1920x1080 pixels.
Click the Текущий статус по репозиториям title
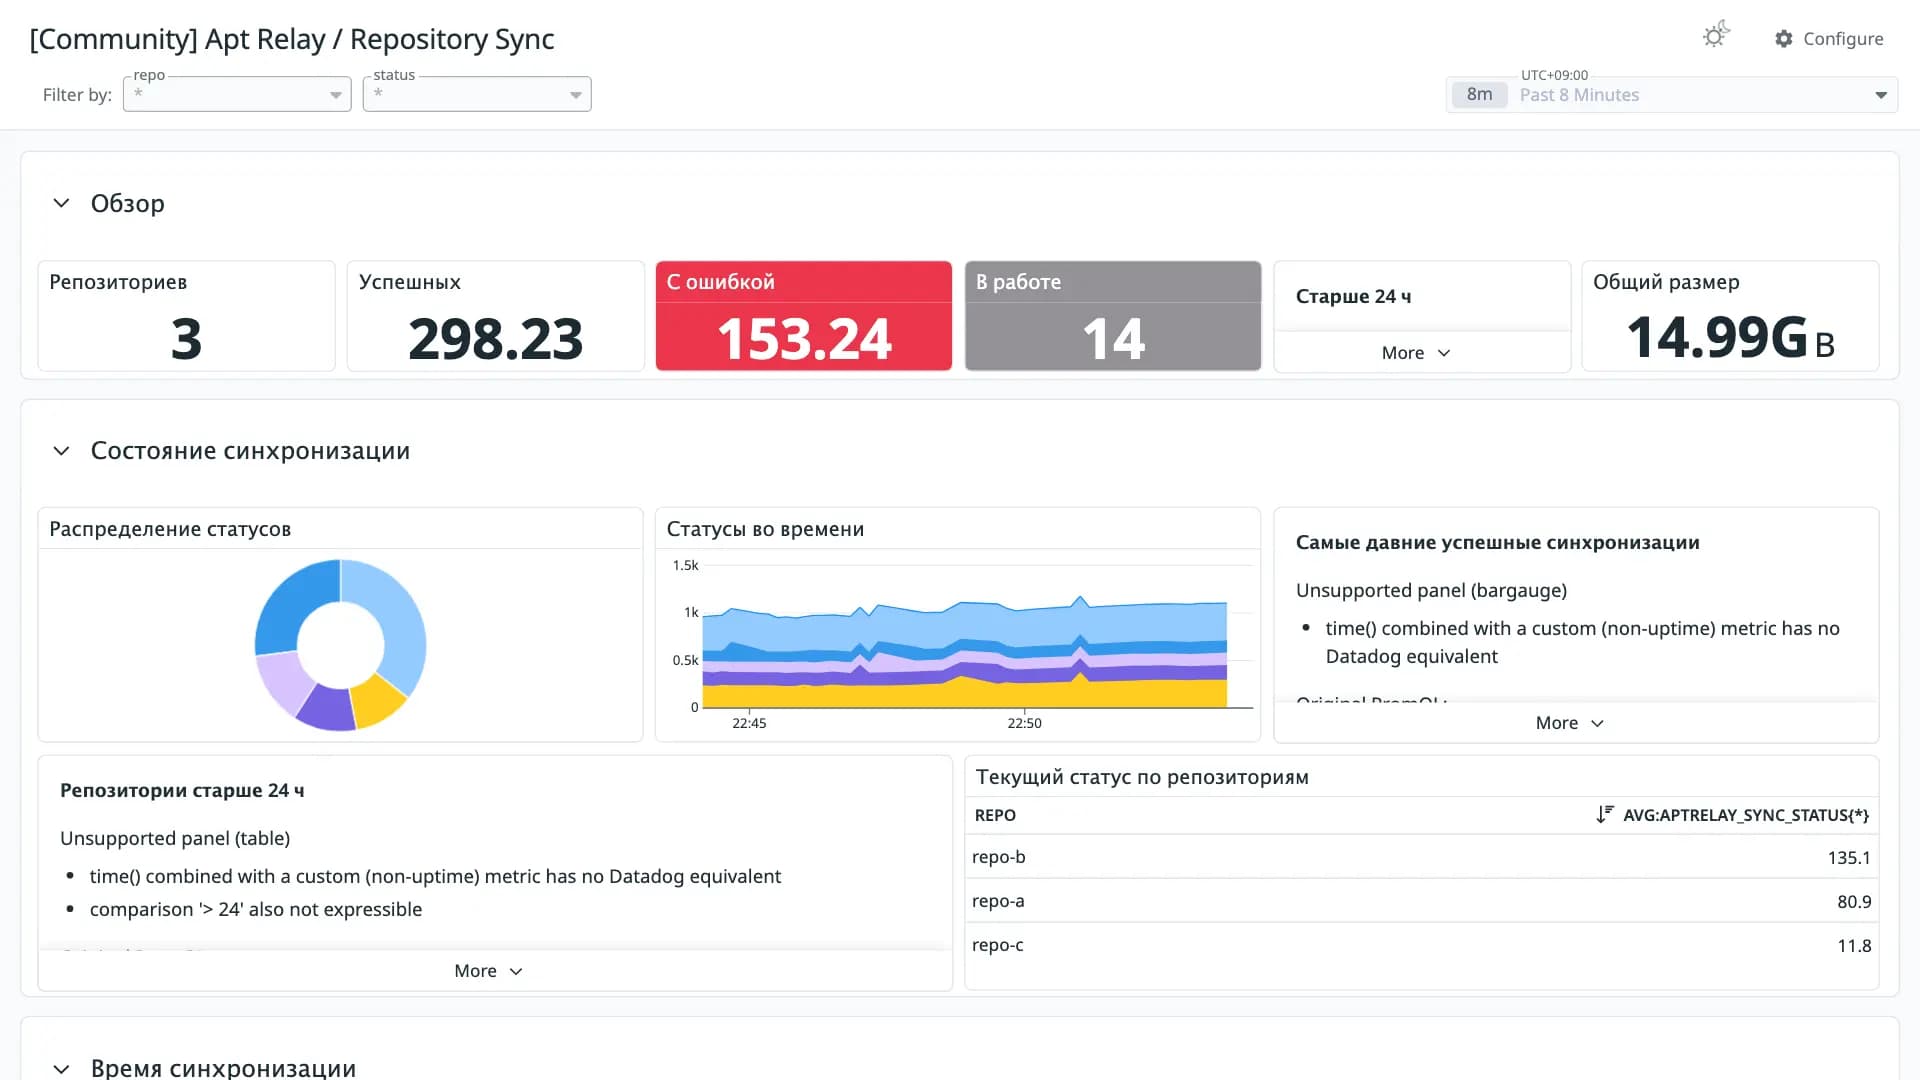tap(1142, 777)
